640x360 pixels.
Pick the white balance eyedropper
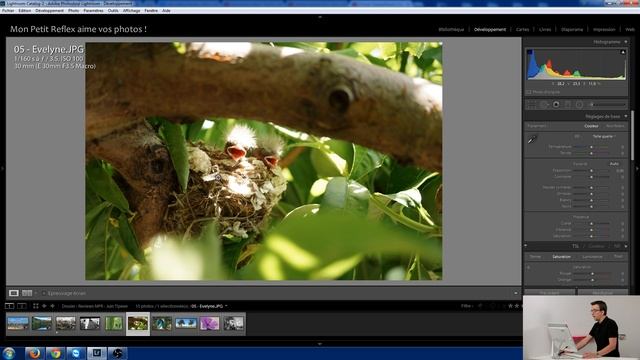click(x=531, y=140)
